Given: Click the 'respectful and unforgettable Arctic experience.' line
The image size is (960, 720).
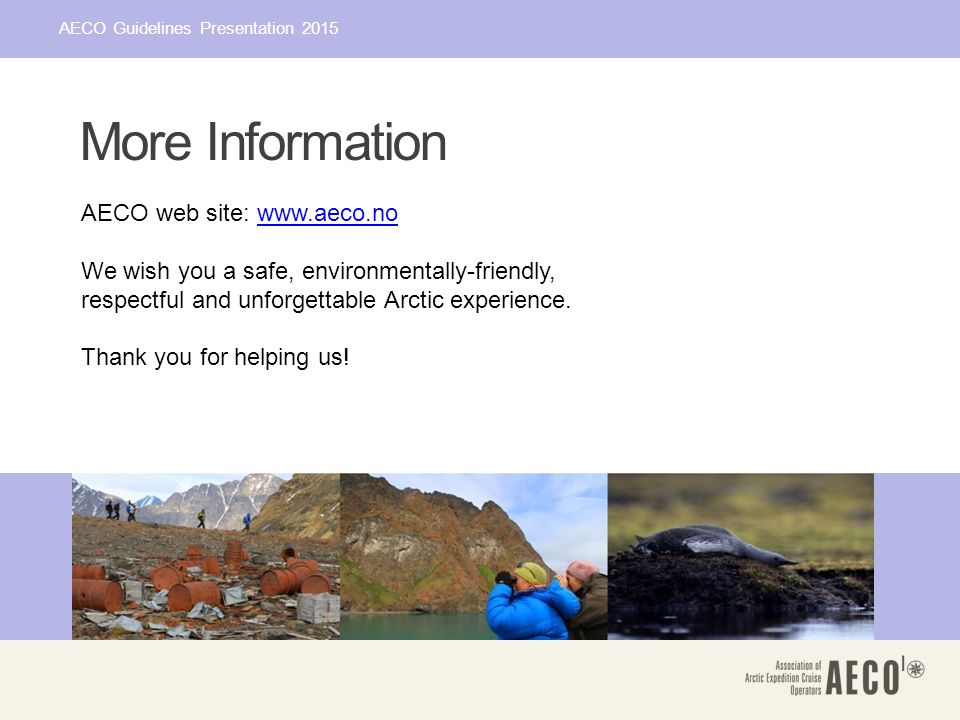Looking at the screenshot, I should click(326, 300).
